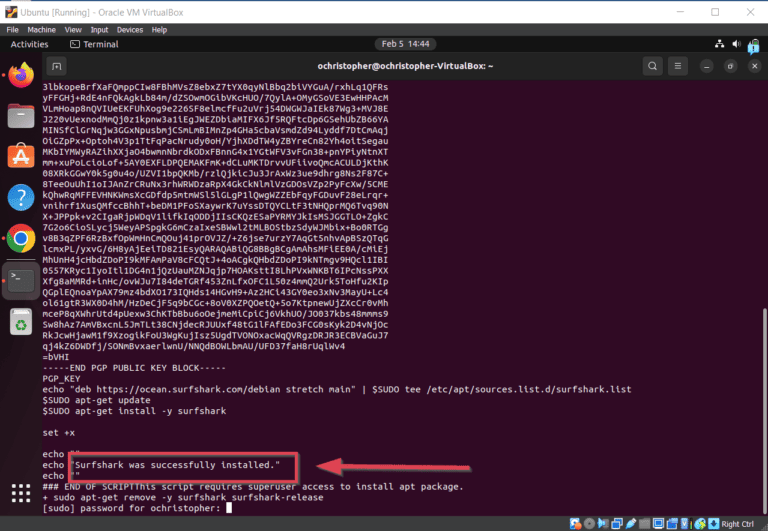Launch Google Chrome from the dock
The width and height of the screenshot is (768, 531).
click(21, 239)
